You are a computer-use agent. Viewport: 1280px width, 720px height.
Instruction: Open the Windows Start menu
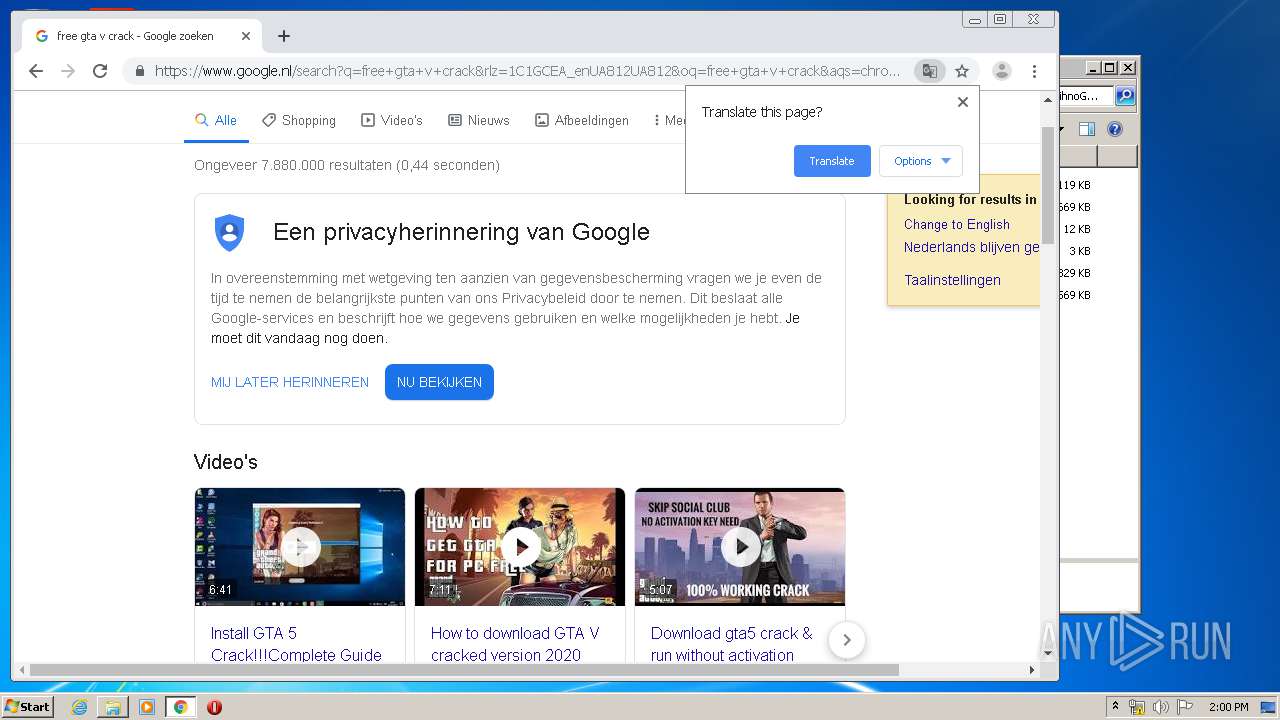(27, 707)
